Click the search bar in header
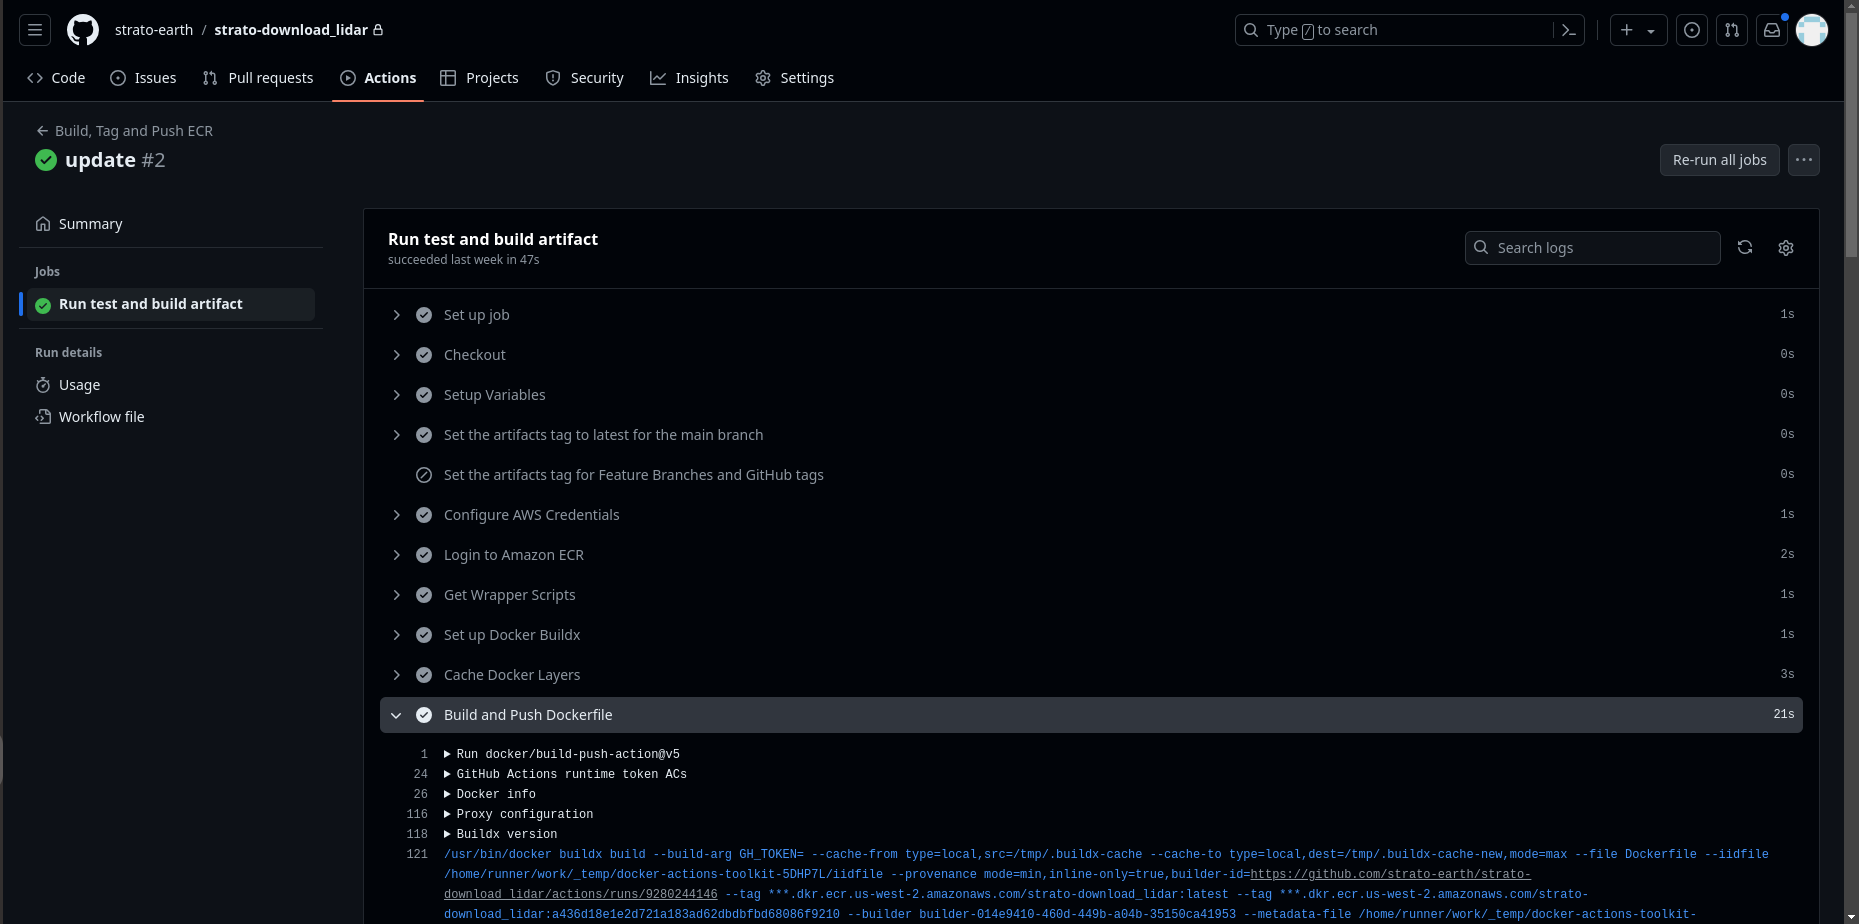The height and width of the screenshot is (924, 1859). coord(1409,30)
